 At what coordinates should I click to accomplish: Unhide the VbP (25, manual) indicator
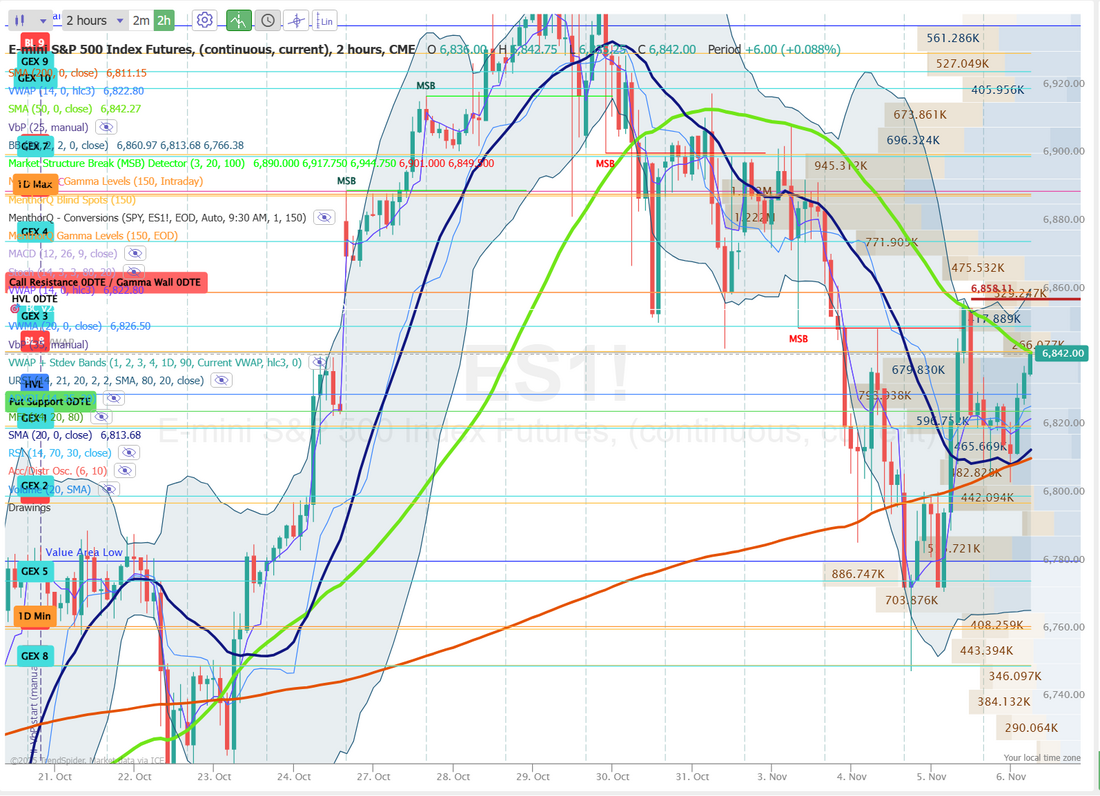coord(106,127)
